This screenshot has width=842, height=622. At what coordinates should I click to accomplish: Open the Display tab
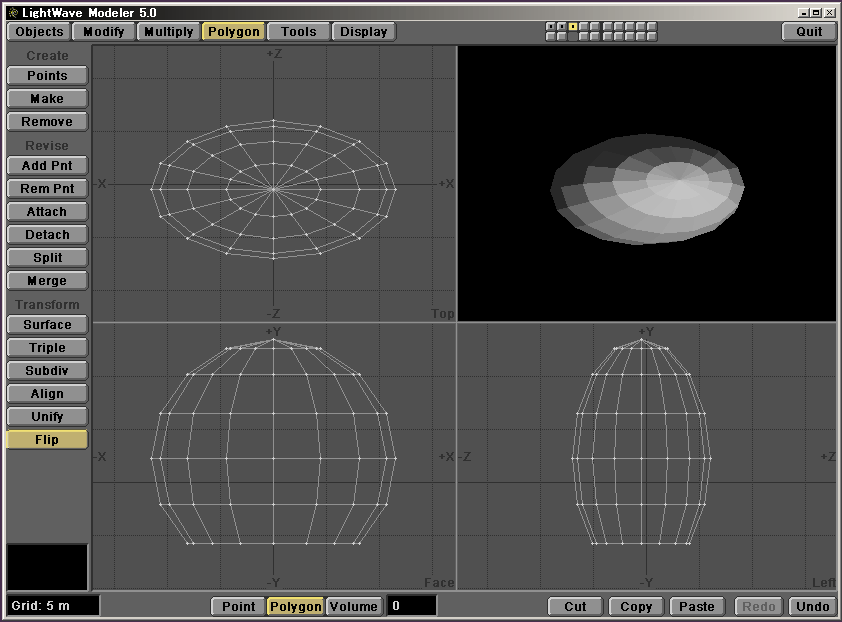[363, 31]
